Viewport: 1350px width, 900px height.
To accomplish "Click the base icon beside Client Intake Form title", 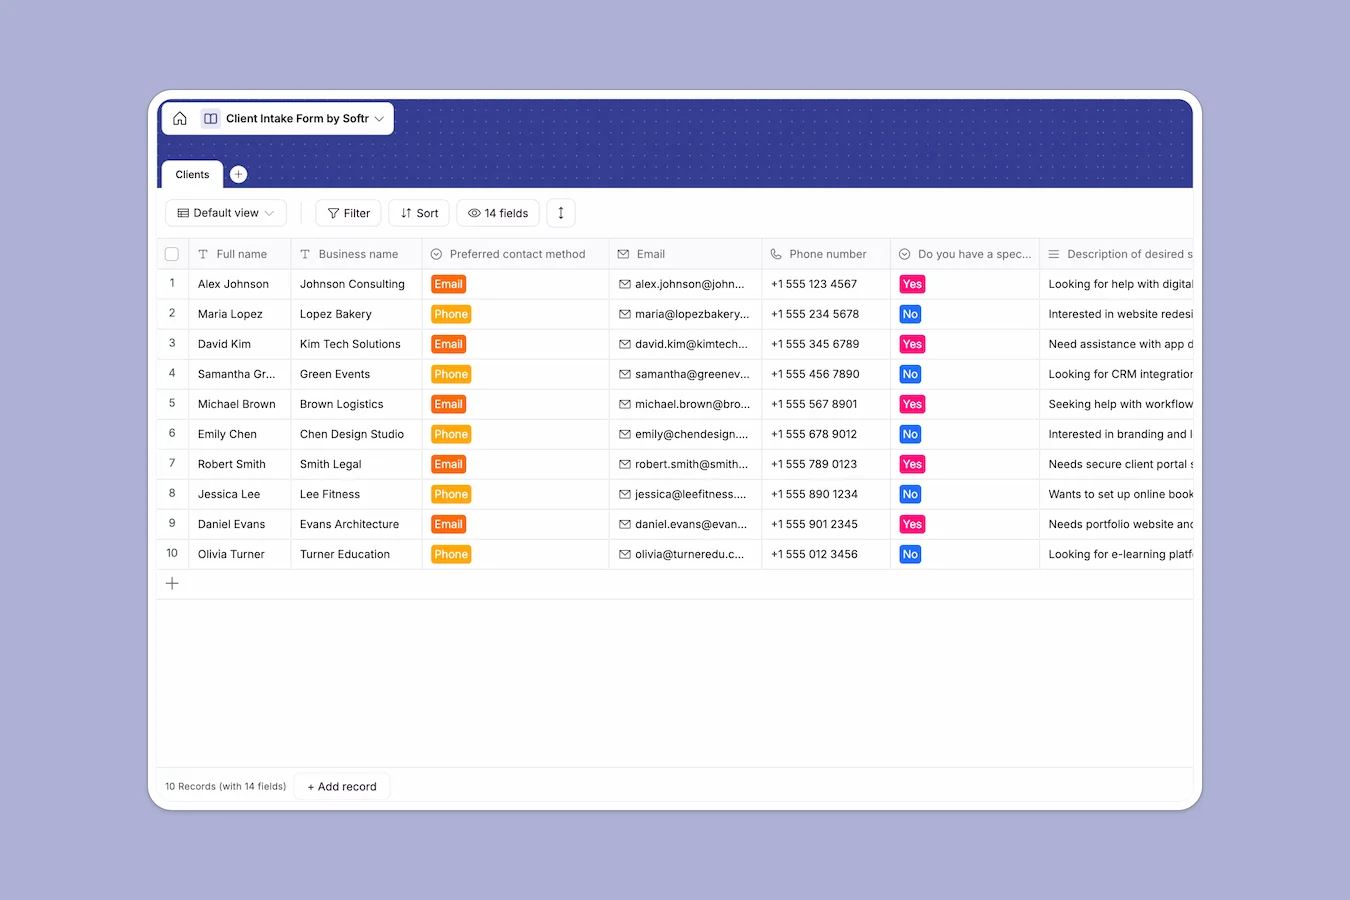I will (210, 118).
